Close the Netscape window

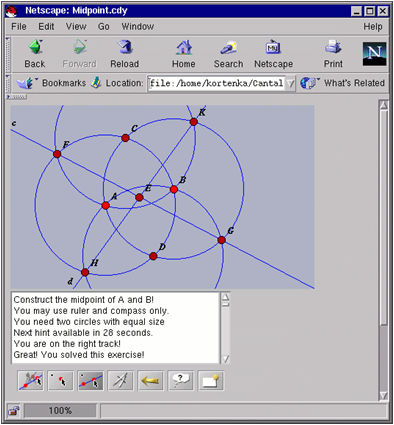(x=383, y=11)
